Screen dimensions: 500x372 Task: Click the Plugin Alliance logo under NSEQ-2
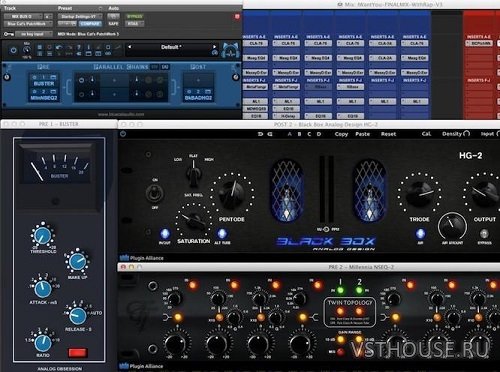(x=142, y=366)
